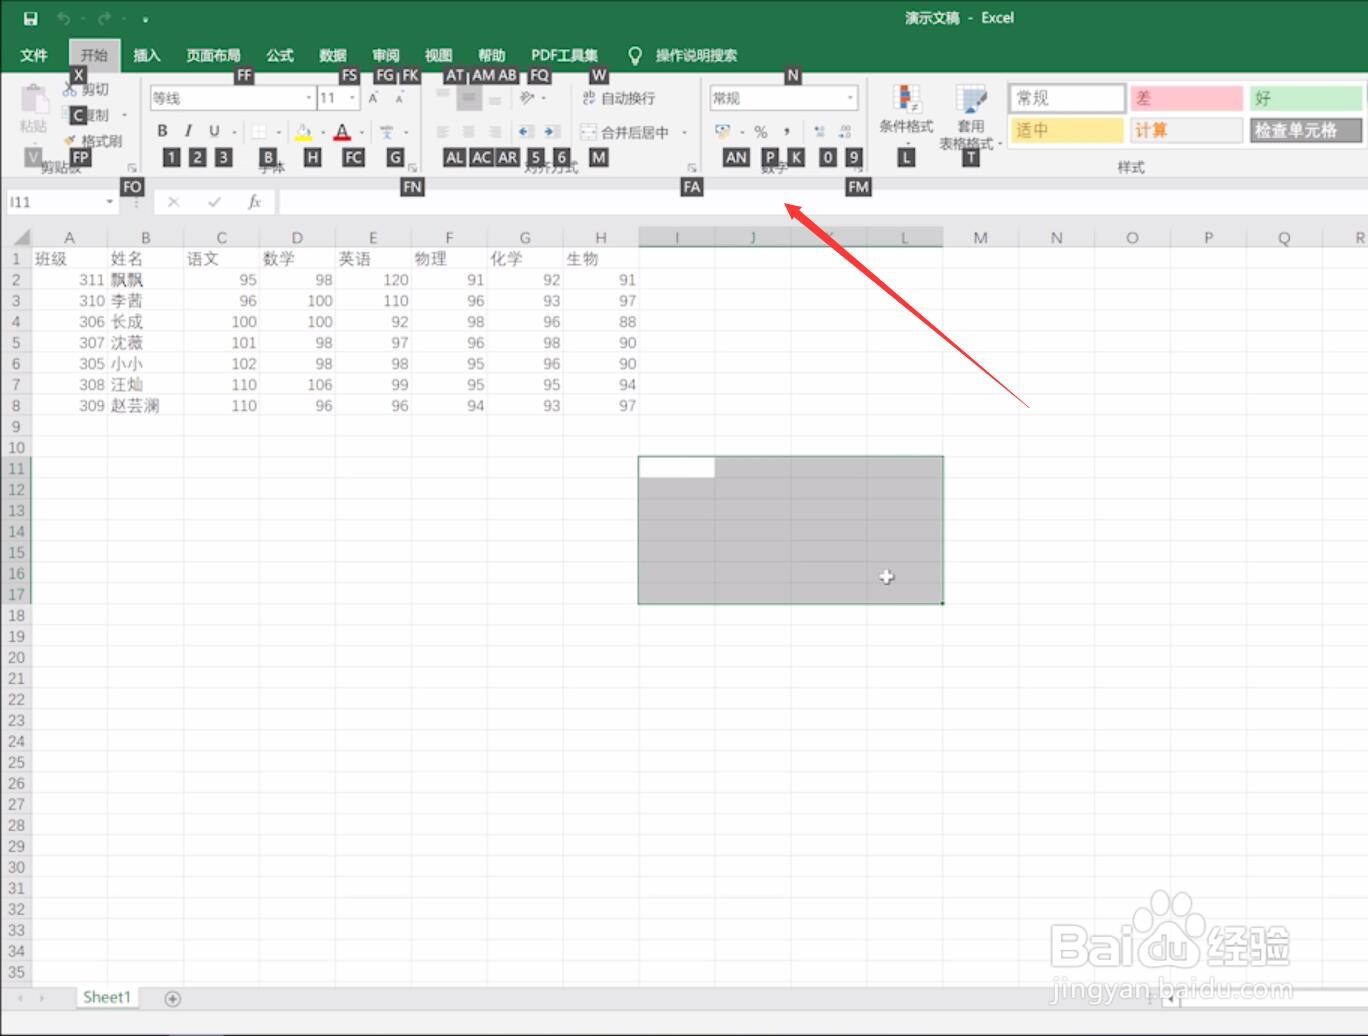Click the 剪切 (Cut) button
This screenshot has width=1368, height=1036.
point(87,89)
